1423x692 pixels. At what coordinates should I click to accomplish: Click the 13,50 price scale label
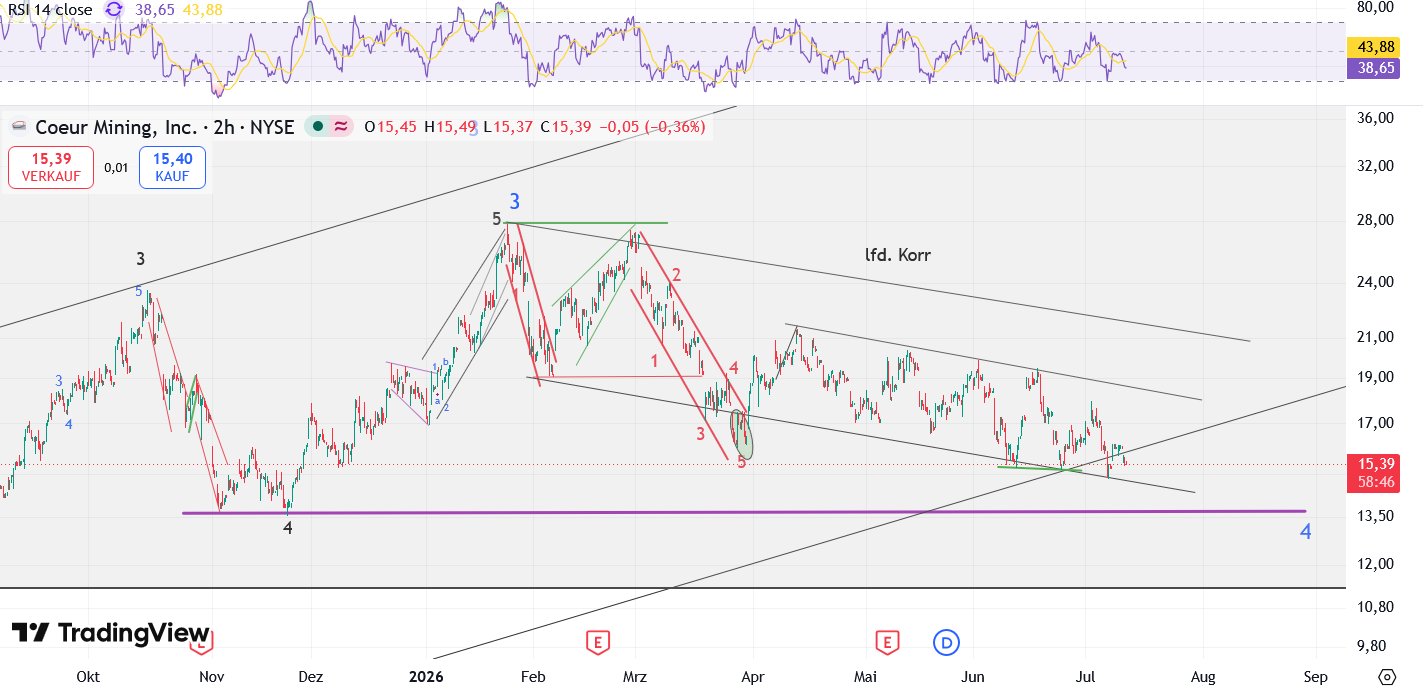click(1376, 516)
